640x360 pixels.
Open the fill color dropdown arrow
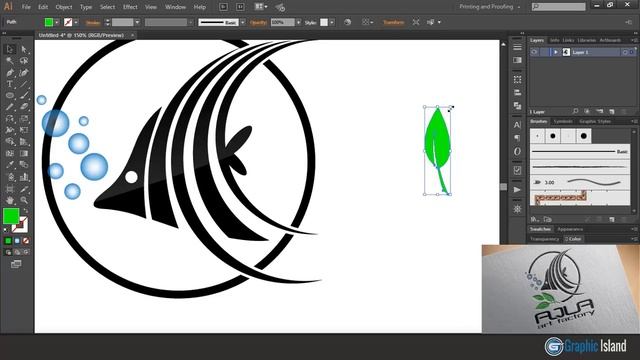(57, 22)
